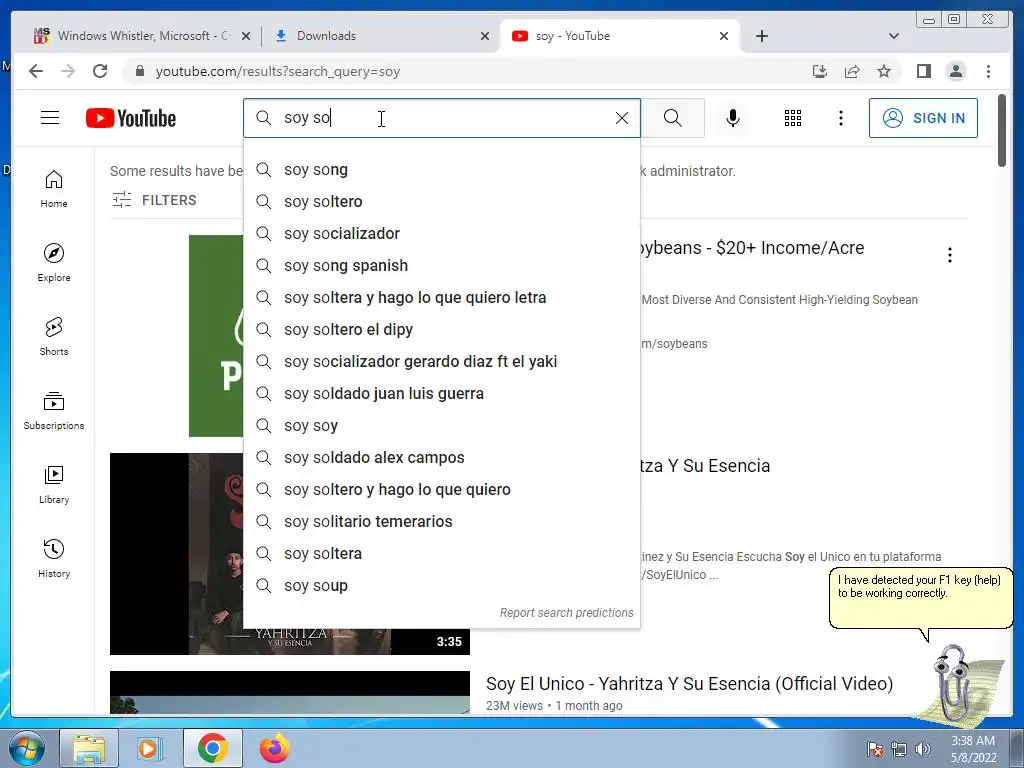Click the address bar URL

pos(278,71)
